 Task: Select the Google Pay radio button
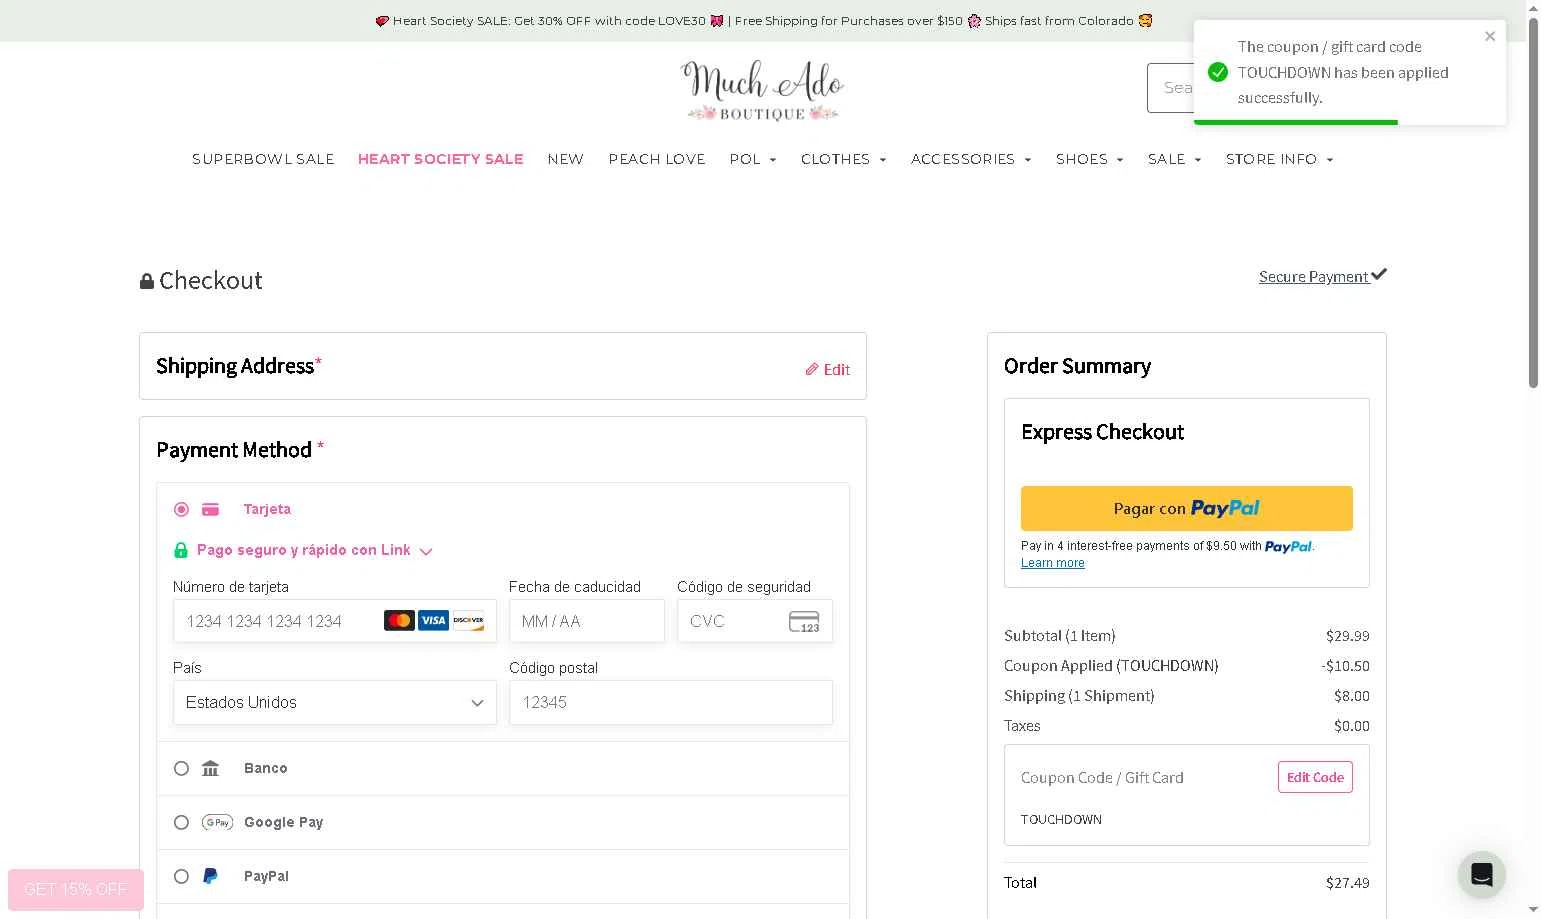point(181,822)
